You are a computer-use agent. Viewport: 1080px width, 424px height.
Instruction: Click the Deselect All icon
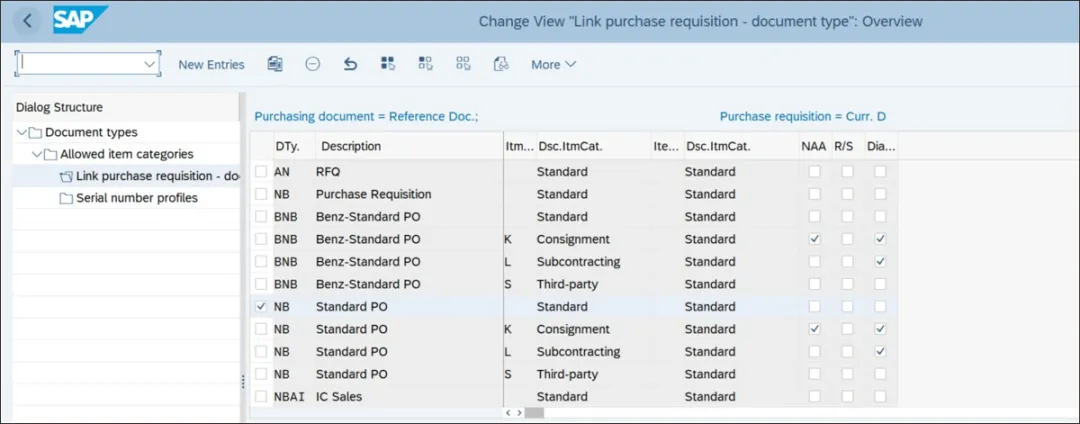pyautogui.click(x=463, y=64)
